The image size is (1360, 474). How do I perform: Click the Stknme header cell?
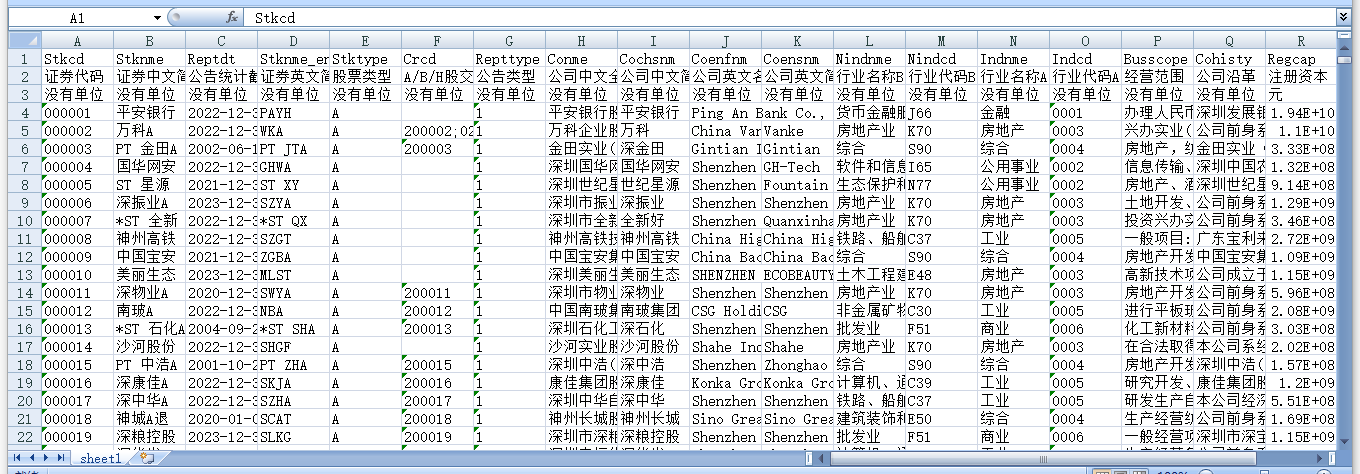148,58
